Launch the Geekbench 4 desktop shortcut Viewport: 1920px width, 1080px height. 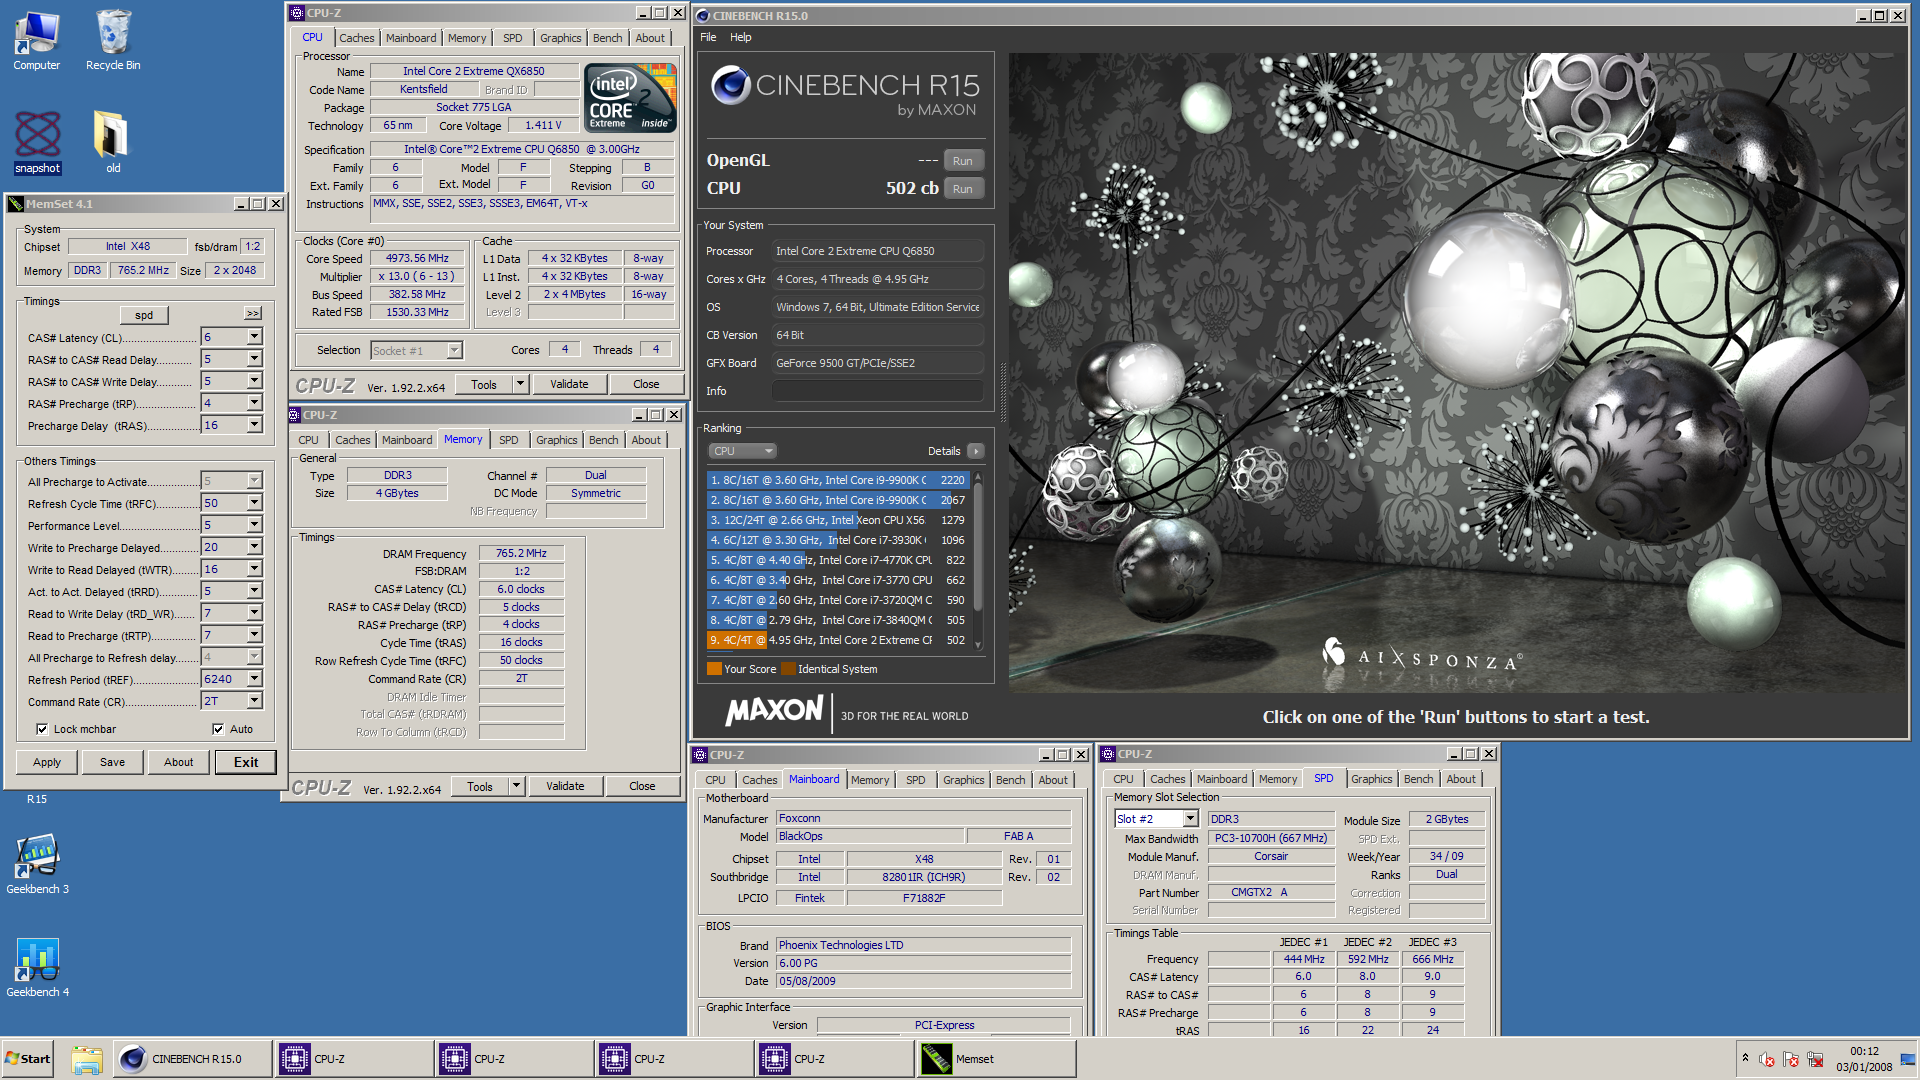pyautogui.click(x=37, y=968)
